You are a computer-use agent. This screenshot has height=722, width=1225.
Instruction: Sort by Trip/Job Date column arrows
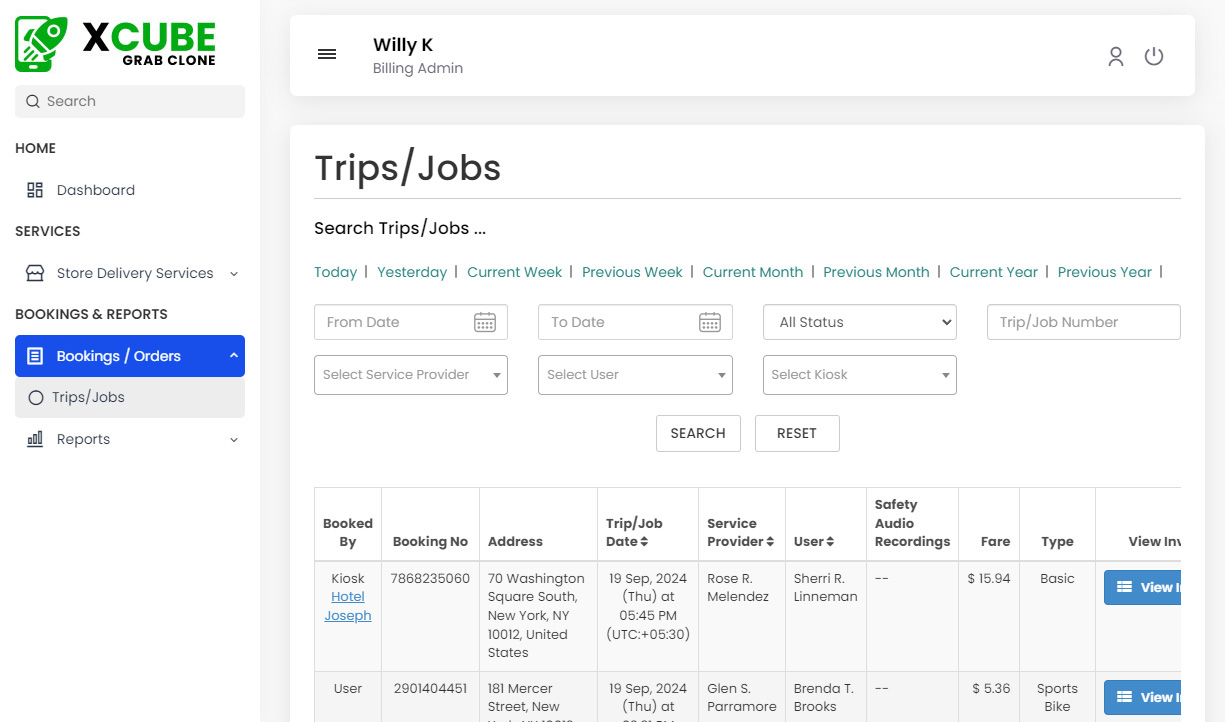tap(644, 542)
